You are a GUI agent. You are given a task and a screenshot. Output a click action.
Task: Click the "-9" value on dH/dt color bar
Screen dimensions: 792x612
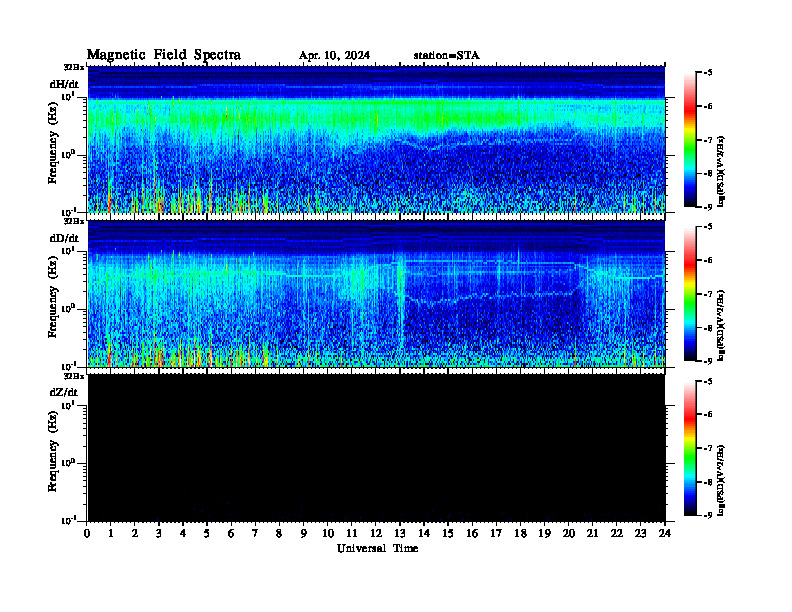[708, 207]
